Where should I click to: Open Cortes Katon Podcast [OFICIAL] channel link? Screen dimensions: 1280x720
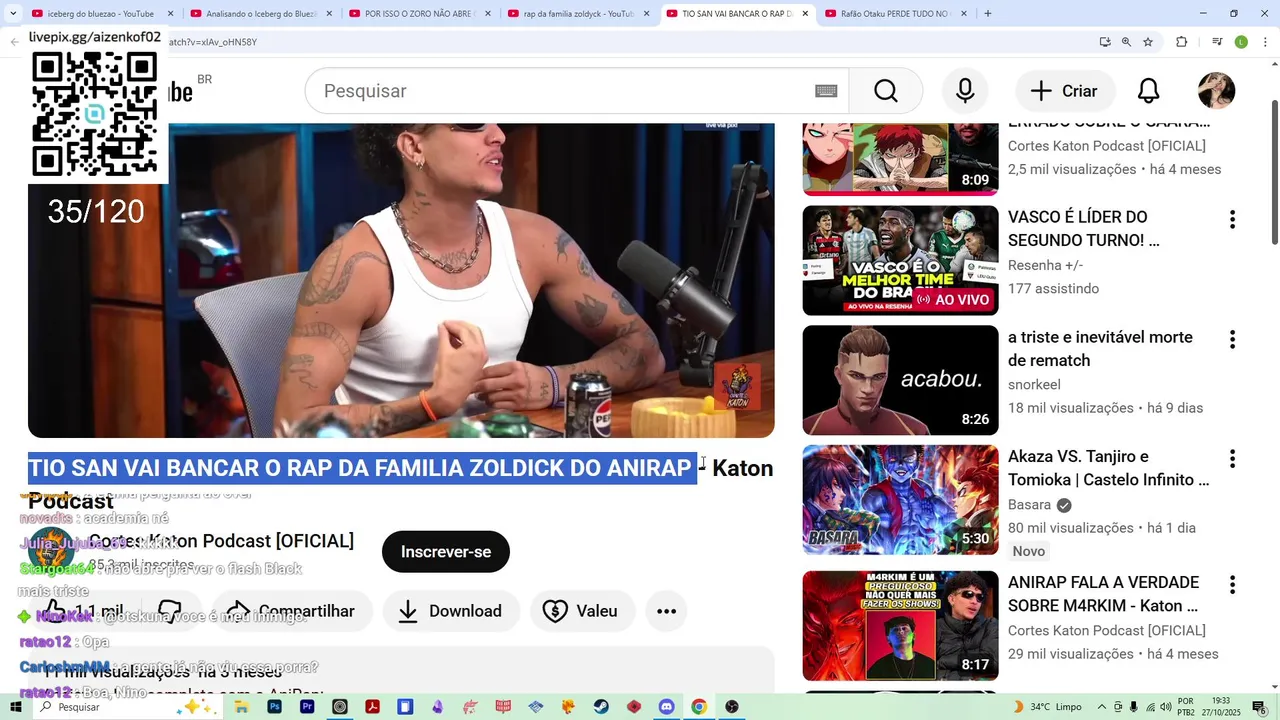[221, 541]
